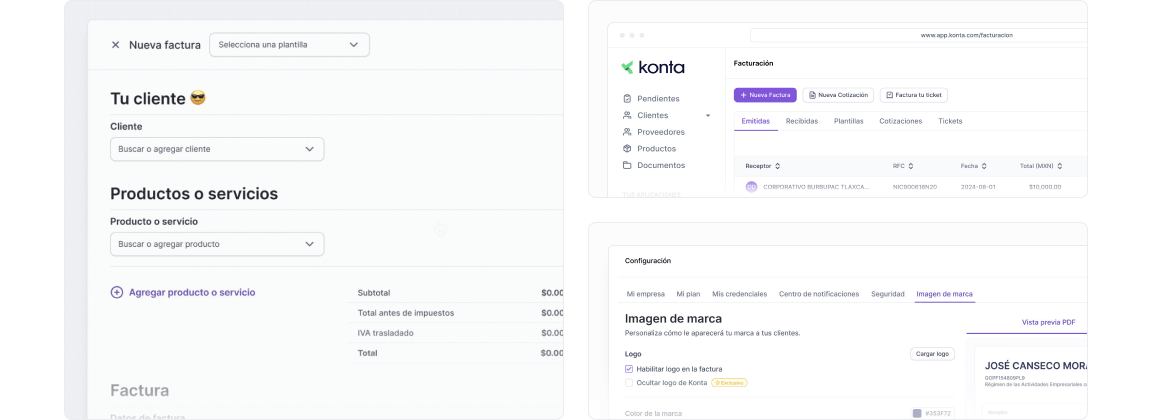This screenshot has width=1152, height=420.
Task: Switch to the Mis credenciales tab
Action: click(739, 294)
